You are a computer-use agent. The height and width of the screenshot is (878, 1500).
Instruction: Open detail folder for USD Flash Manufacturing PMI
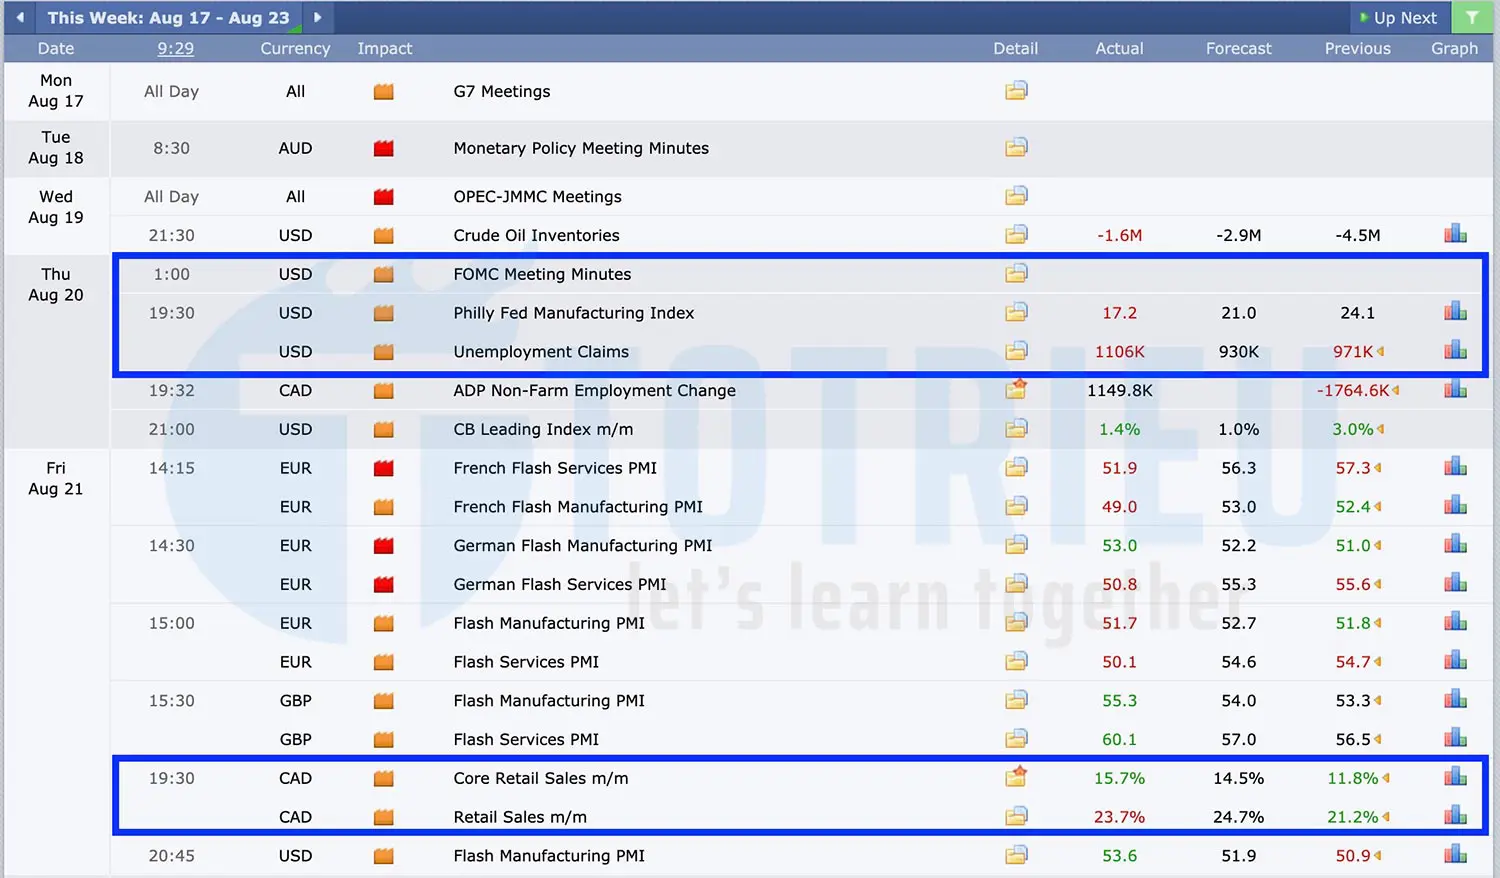[x=1016, y=855]
